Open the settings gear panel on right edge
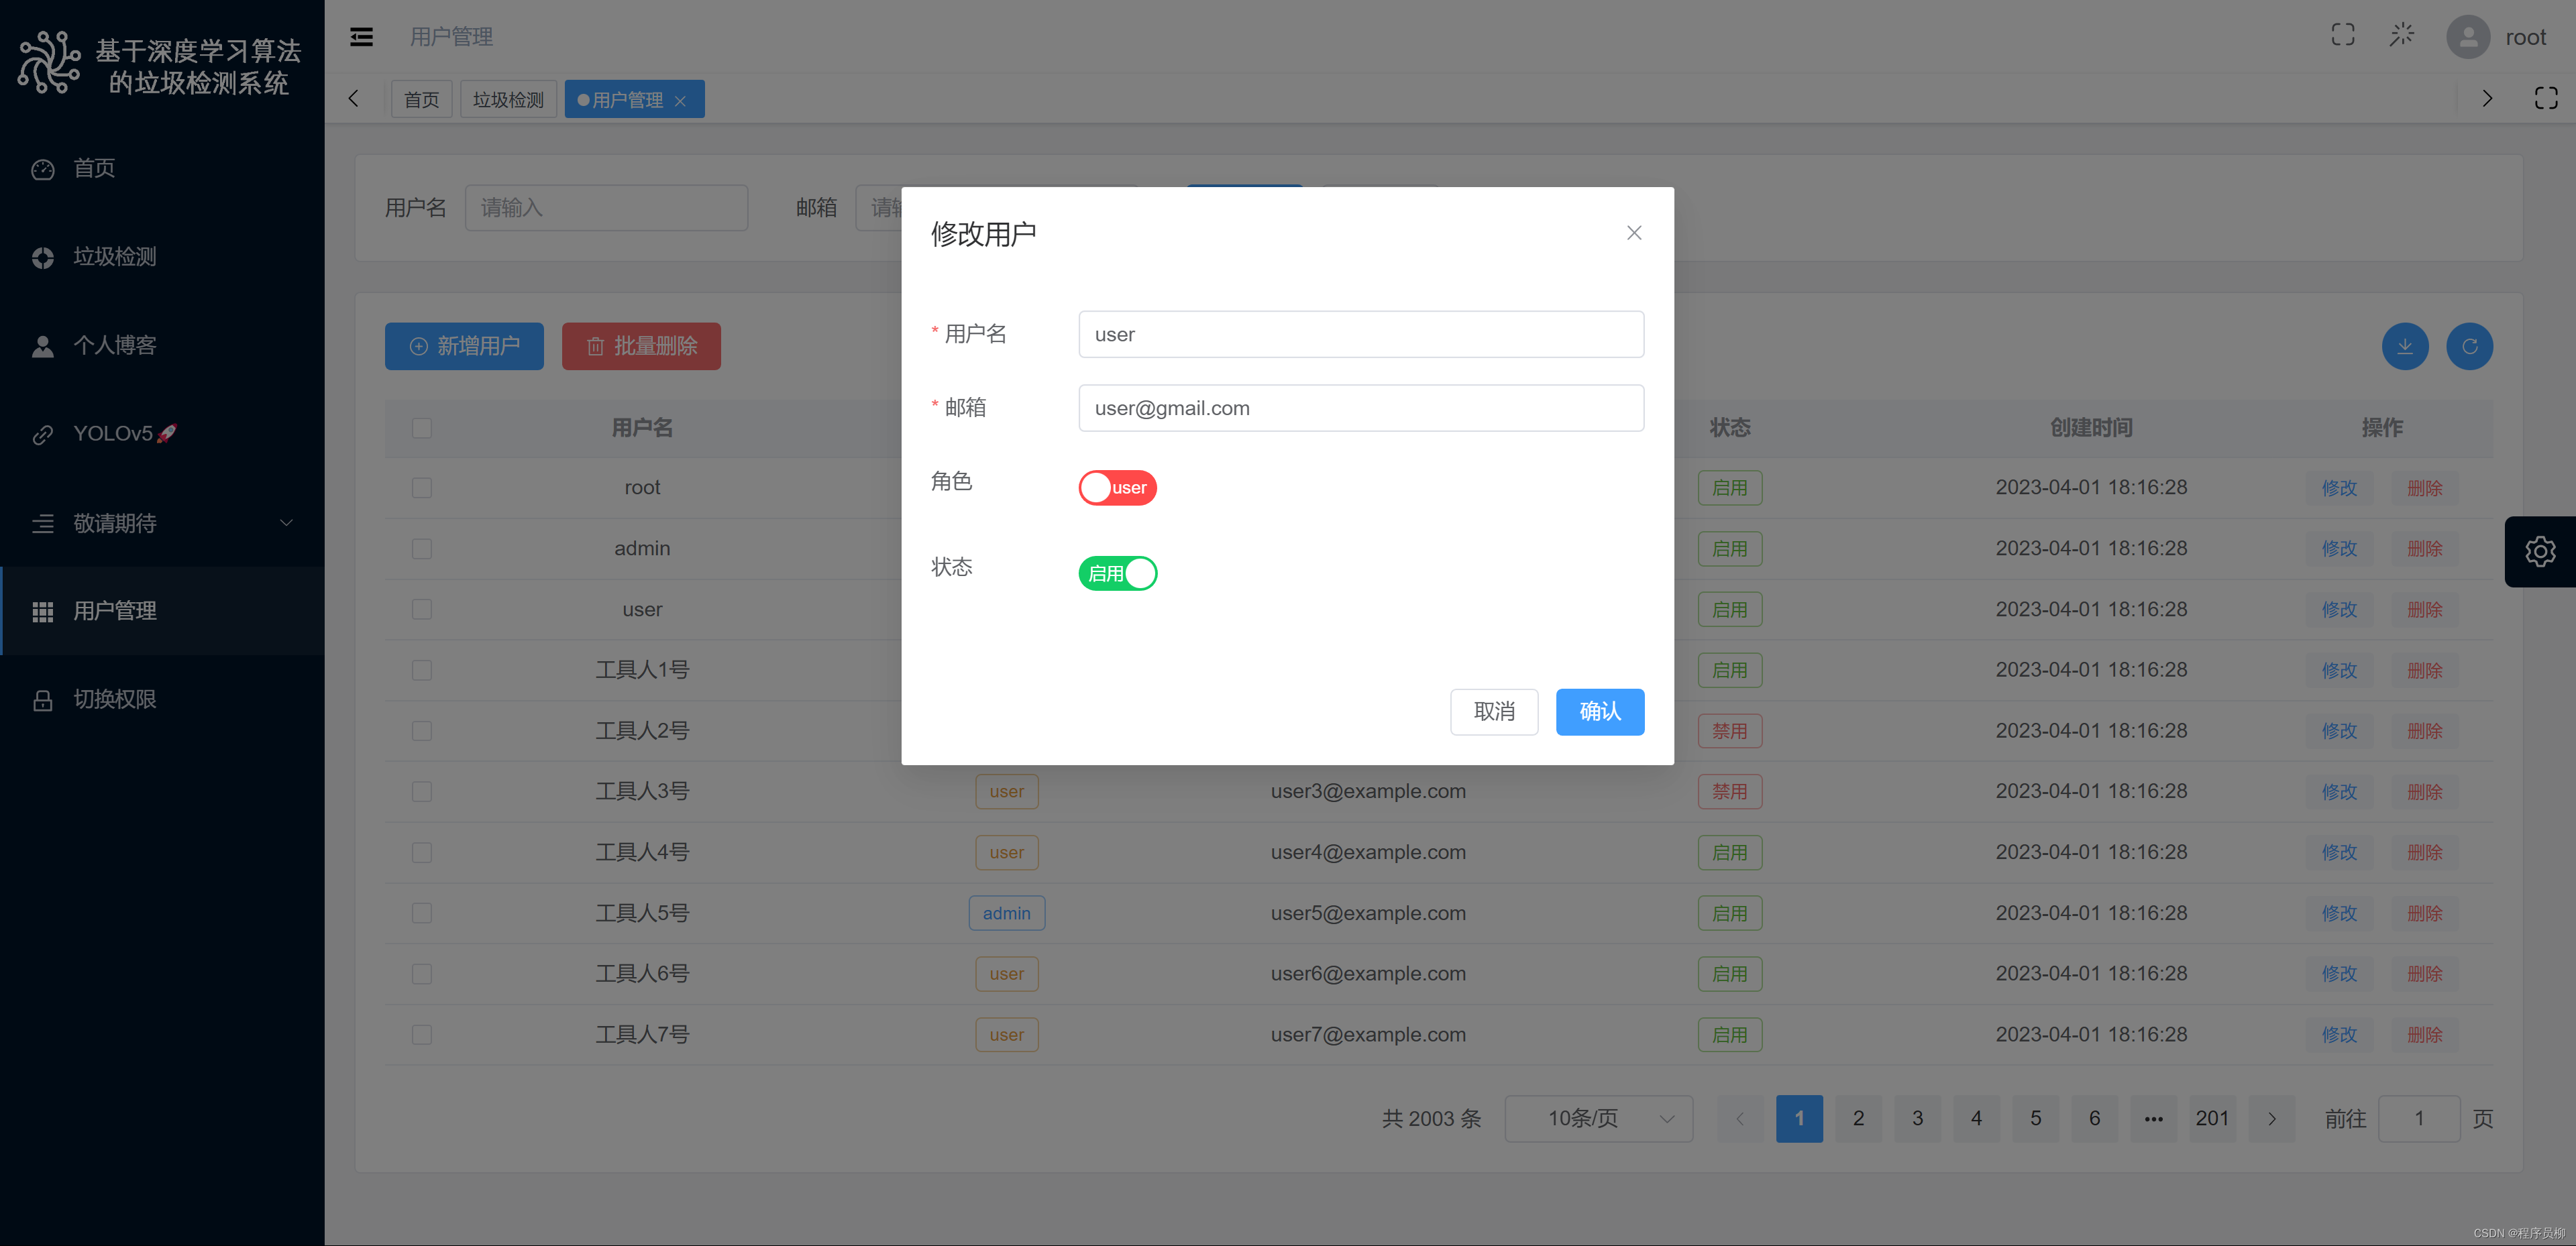Image resolution: width=2576 pixels, height=1246 pixels. (x=2540, y=551)
